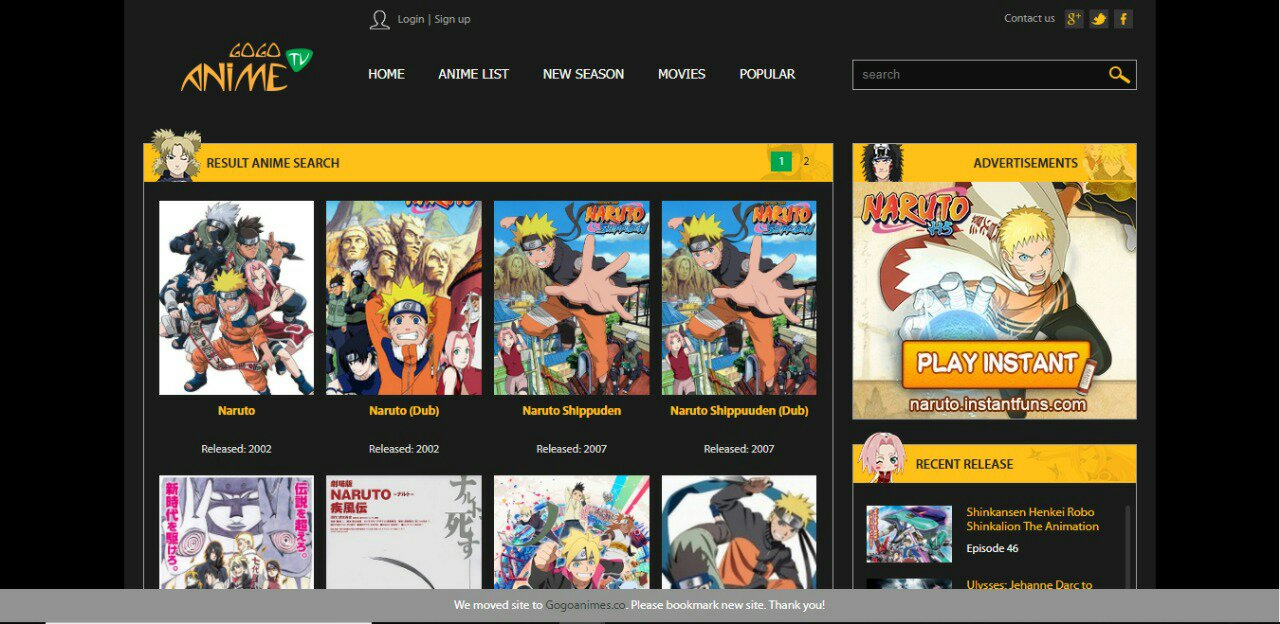Click the RECENT RELEASE heading
This screenshot has width=1280, height=624.
point(964,464)
